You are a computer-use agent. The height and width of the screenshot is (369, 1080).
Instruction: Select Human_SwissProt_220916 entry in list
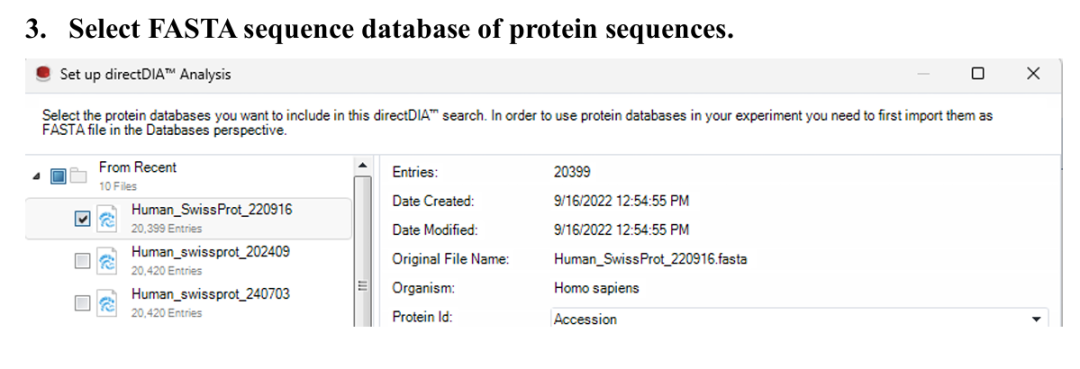tap(187, 219)
